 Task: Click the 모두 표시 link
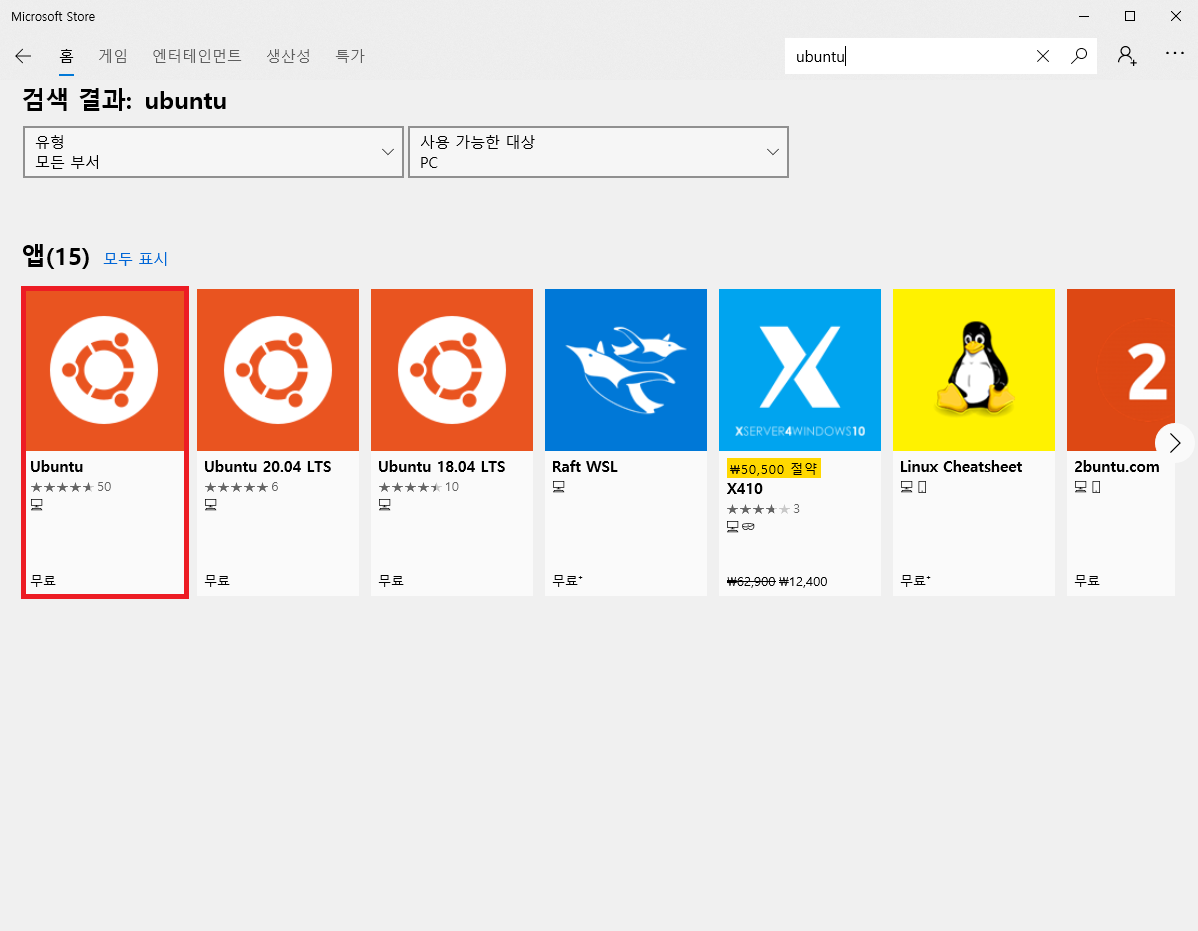coord(135,259)
